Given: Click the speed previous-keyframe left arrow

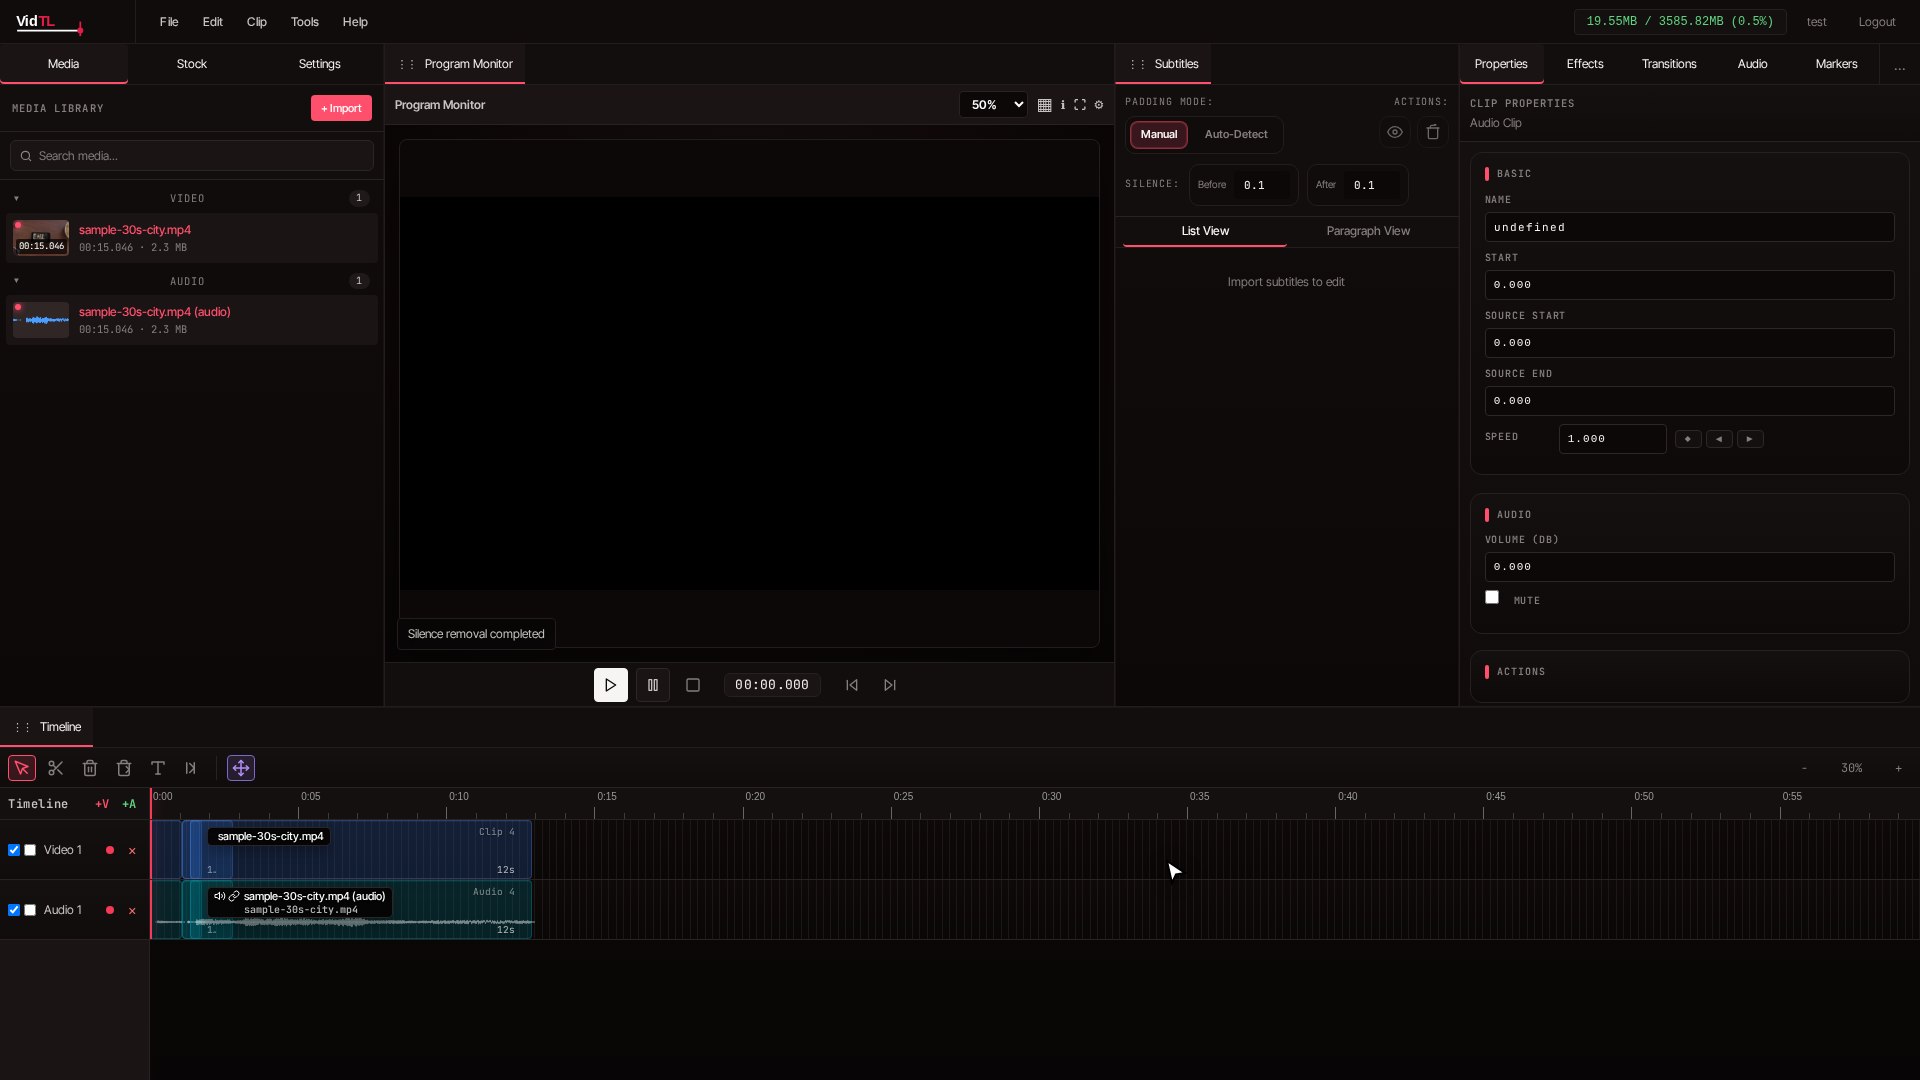Looking at the screenshot, I should click(x=1719, y=439).
